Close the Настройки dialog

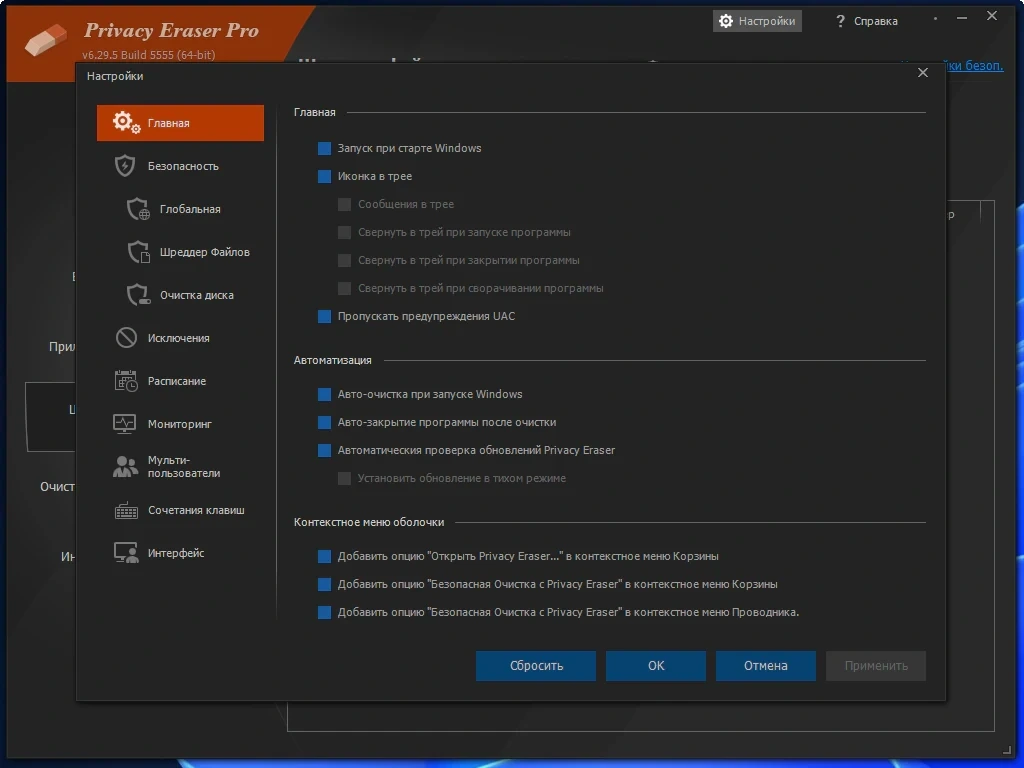coord(923,72)
